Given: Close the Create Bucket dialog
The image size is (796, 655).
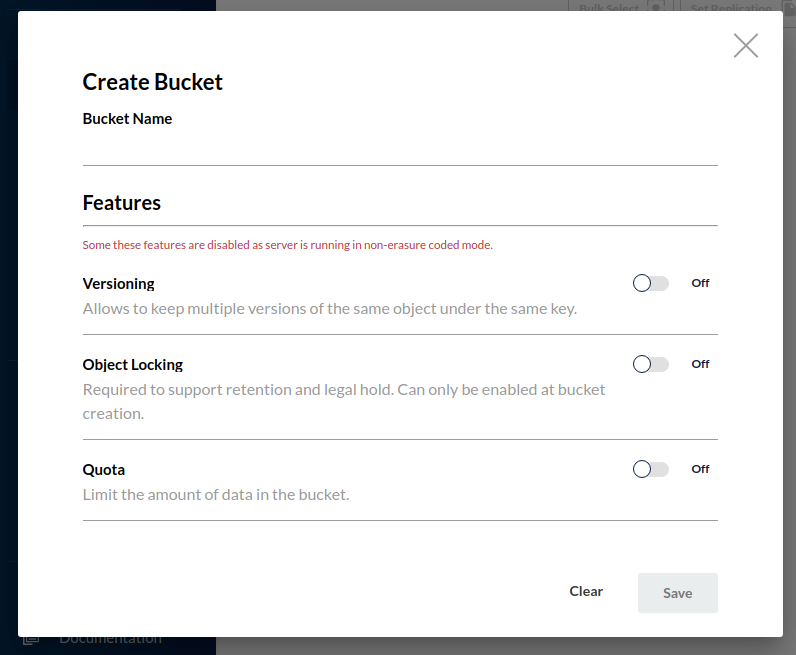Looking at the screenshot, I should [x=746, y=45].
